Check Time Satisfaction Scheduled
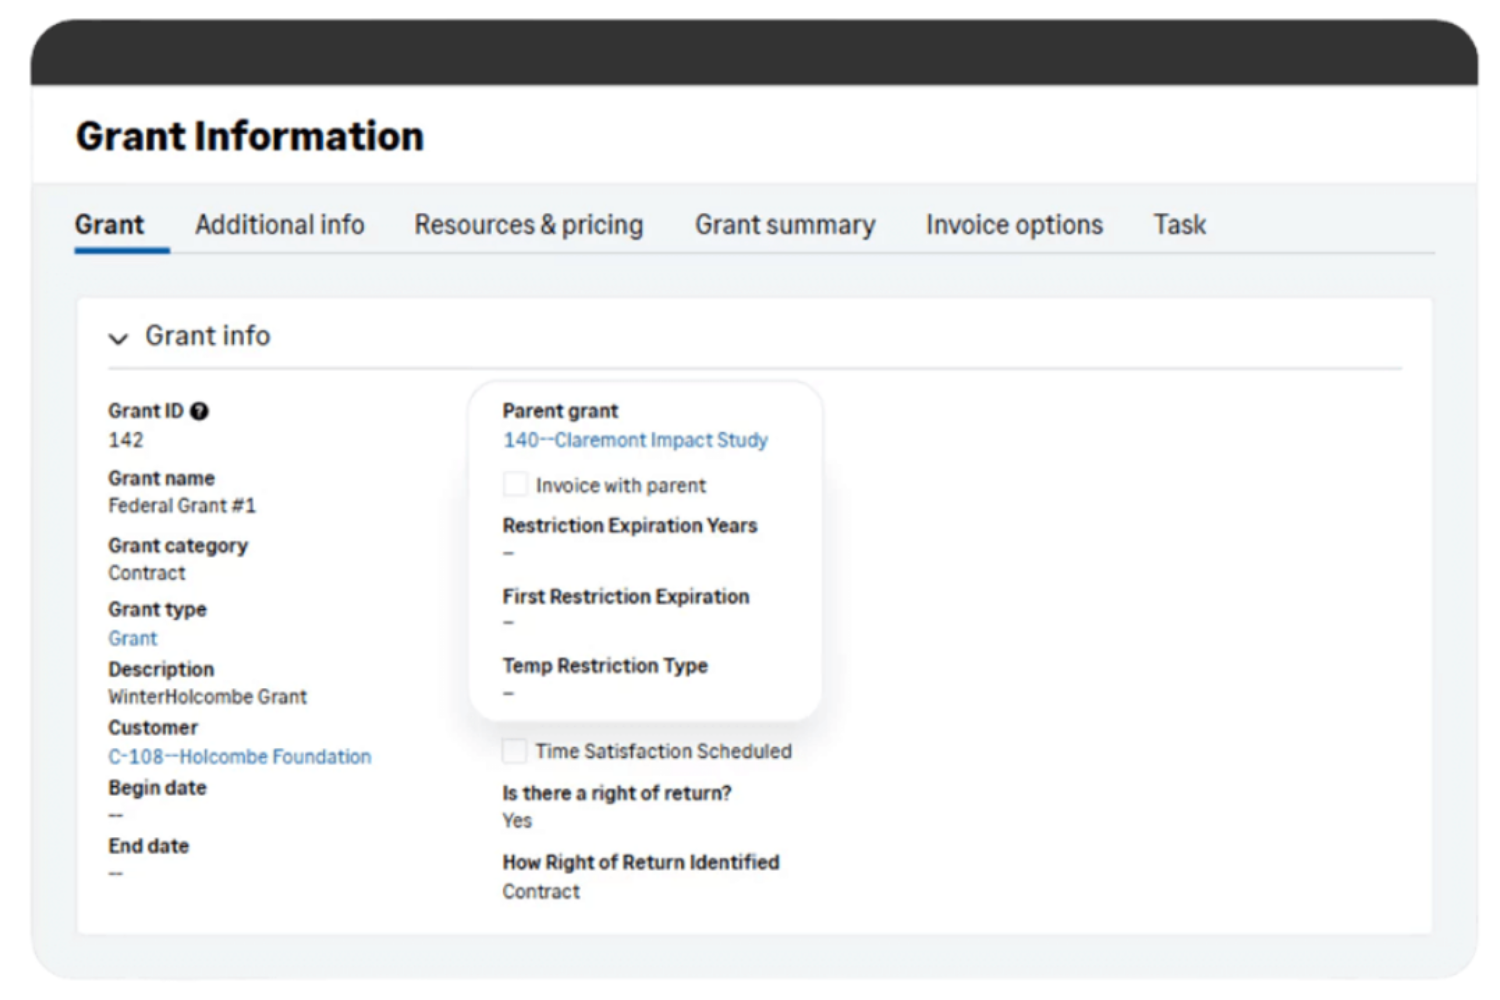This screenshot has height=1000, width=1500. [x=514, y=751]
